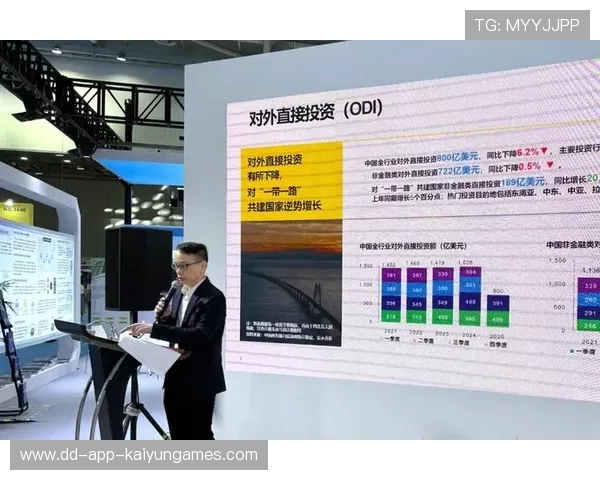Click the black loudspeaker behind the presenter
Screen dimensions: 600x480
coord(139,268)
